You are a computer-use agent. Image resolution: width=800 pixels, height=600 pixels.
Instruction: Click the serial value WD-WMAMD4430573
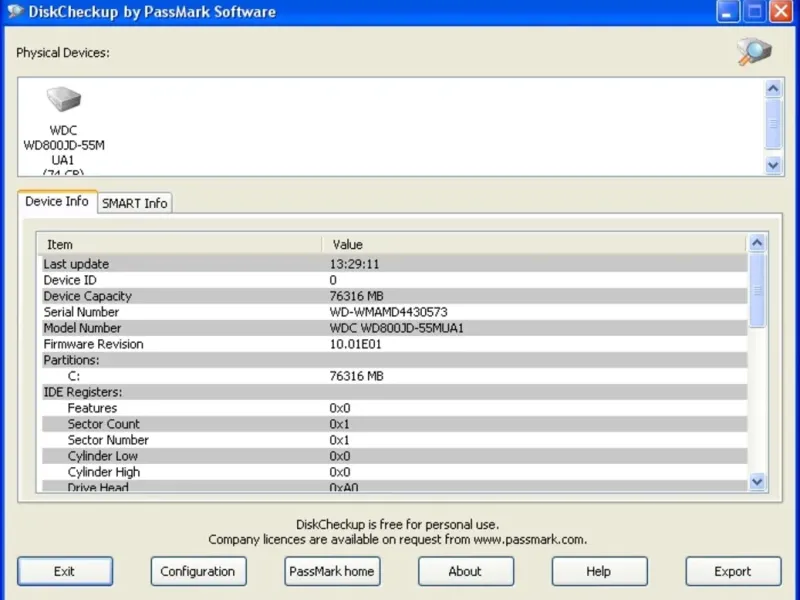click(x=388, y=312)
